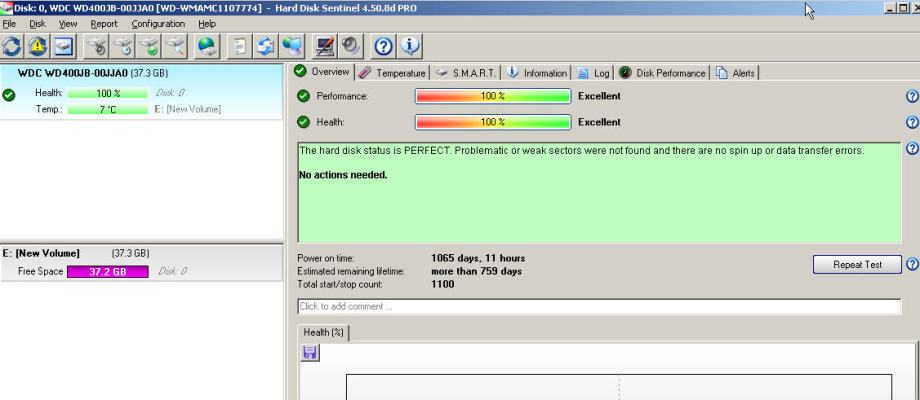
Task: Click the green check status icon in disk list
Action: coord(9,95)
